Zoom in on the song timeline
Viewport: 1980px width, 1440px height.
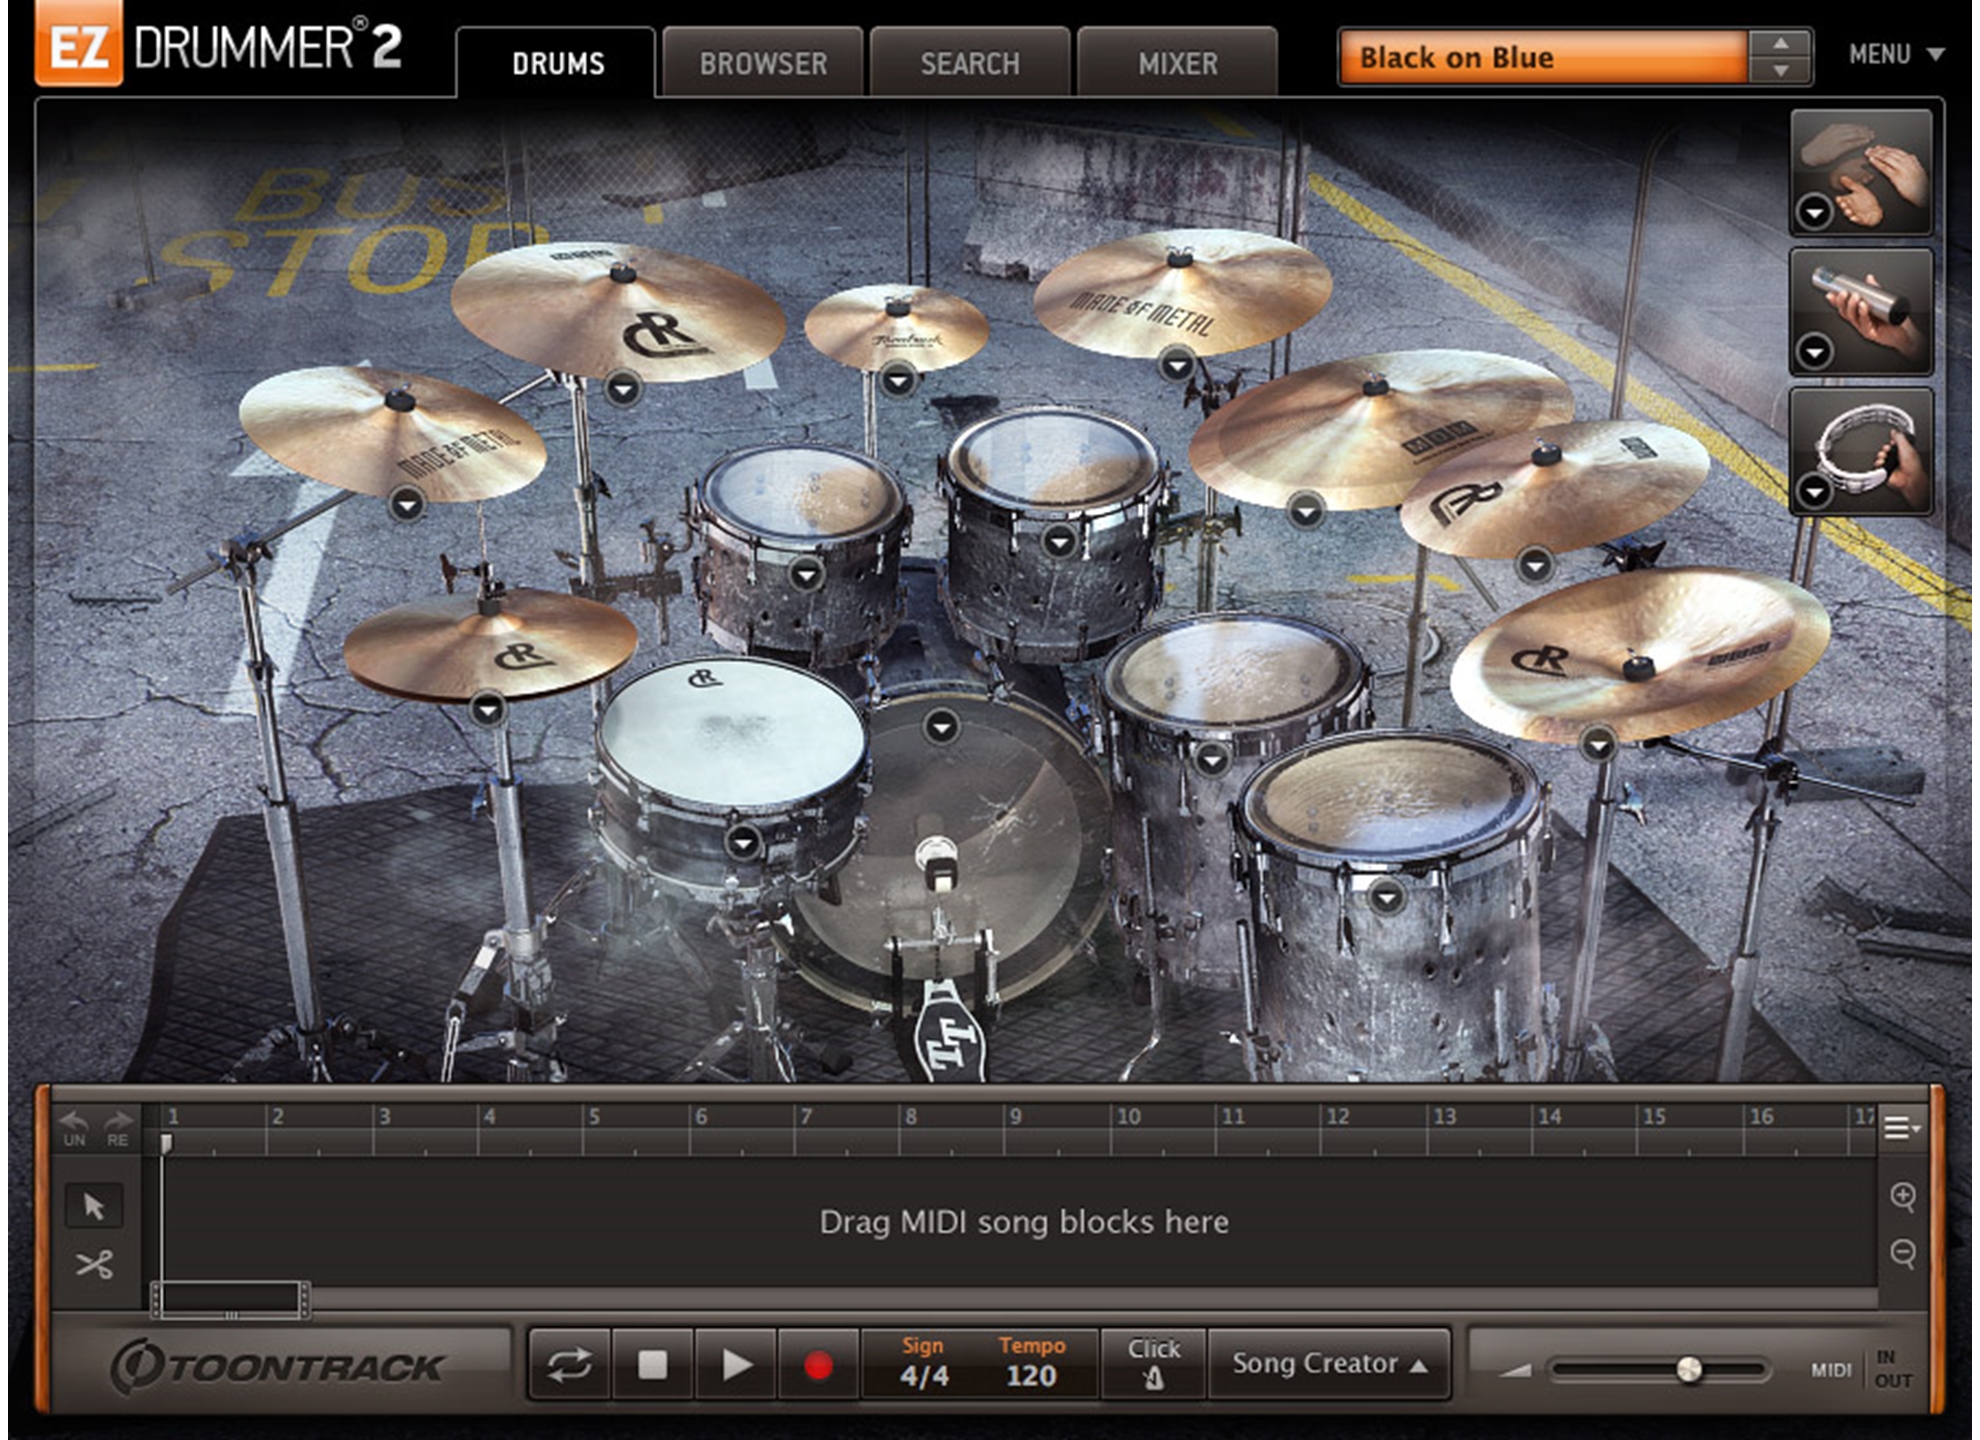pyautogui.click(x=1903, y=1196)
